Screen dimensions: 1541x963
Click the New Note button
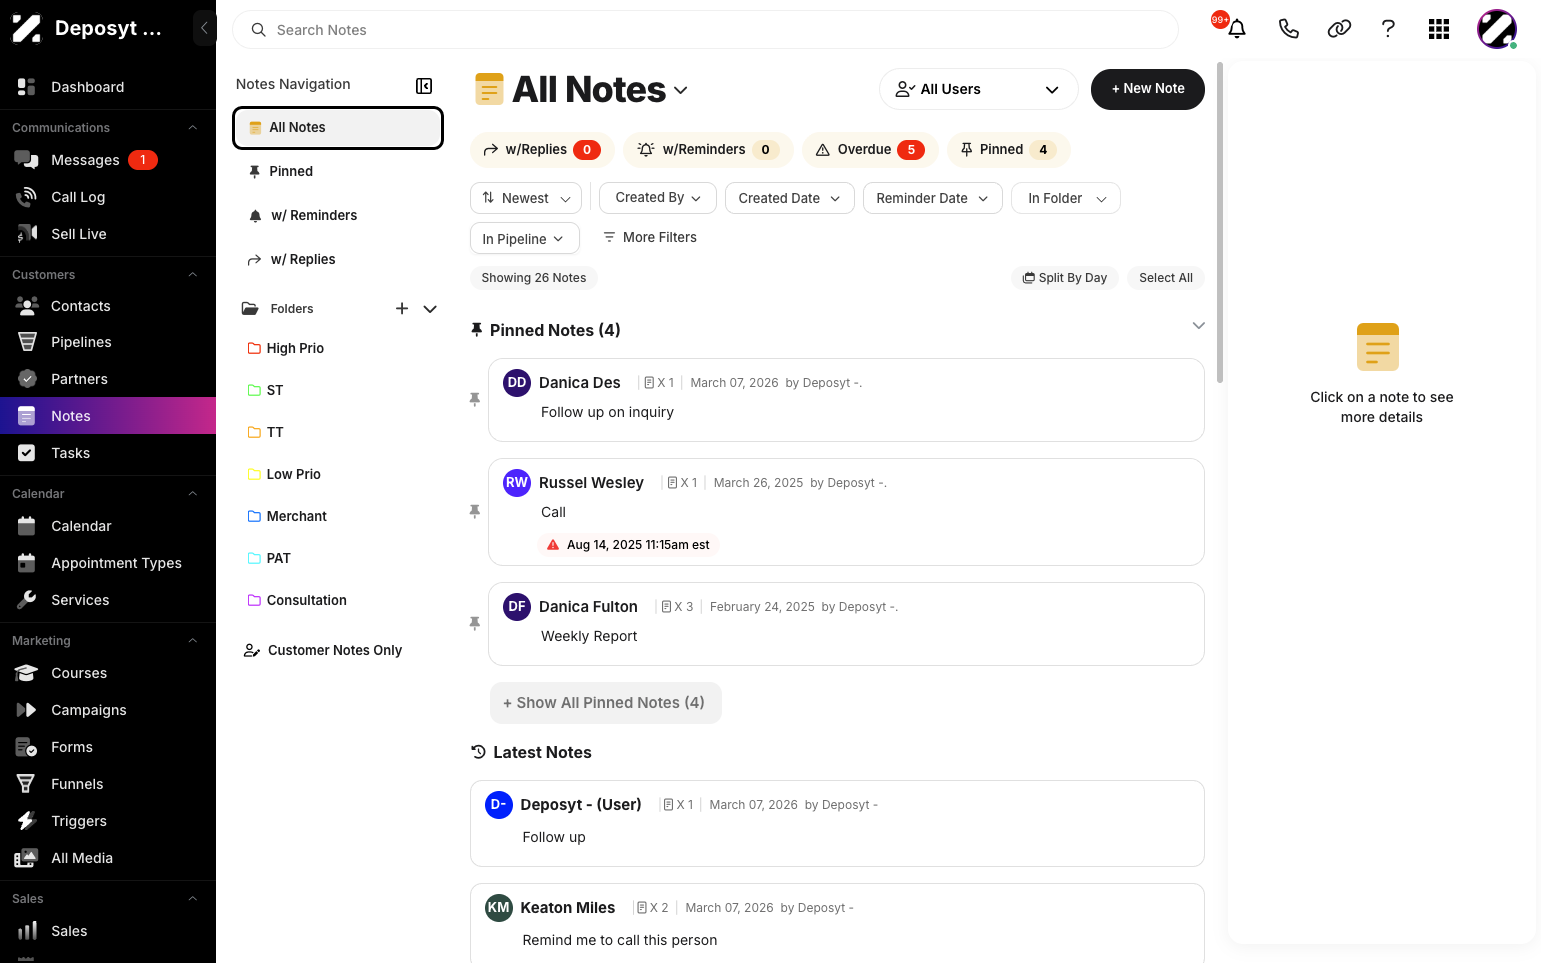[x=1148, y=89]
